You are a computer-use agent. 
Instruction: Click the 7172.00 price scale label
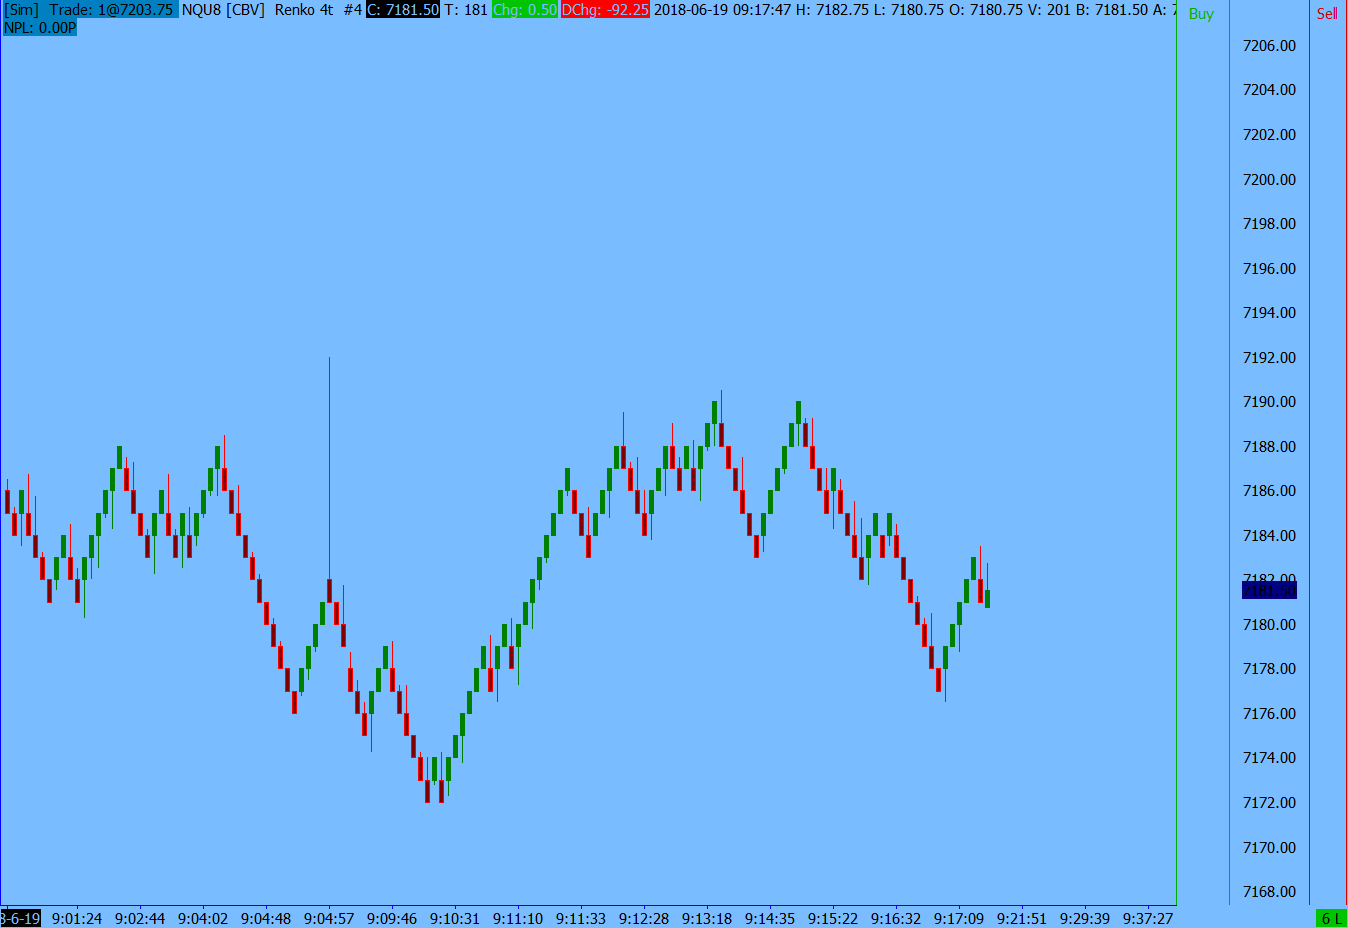point(1269,803)
